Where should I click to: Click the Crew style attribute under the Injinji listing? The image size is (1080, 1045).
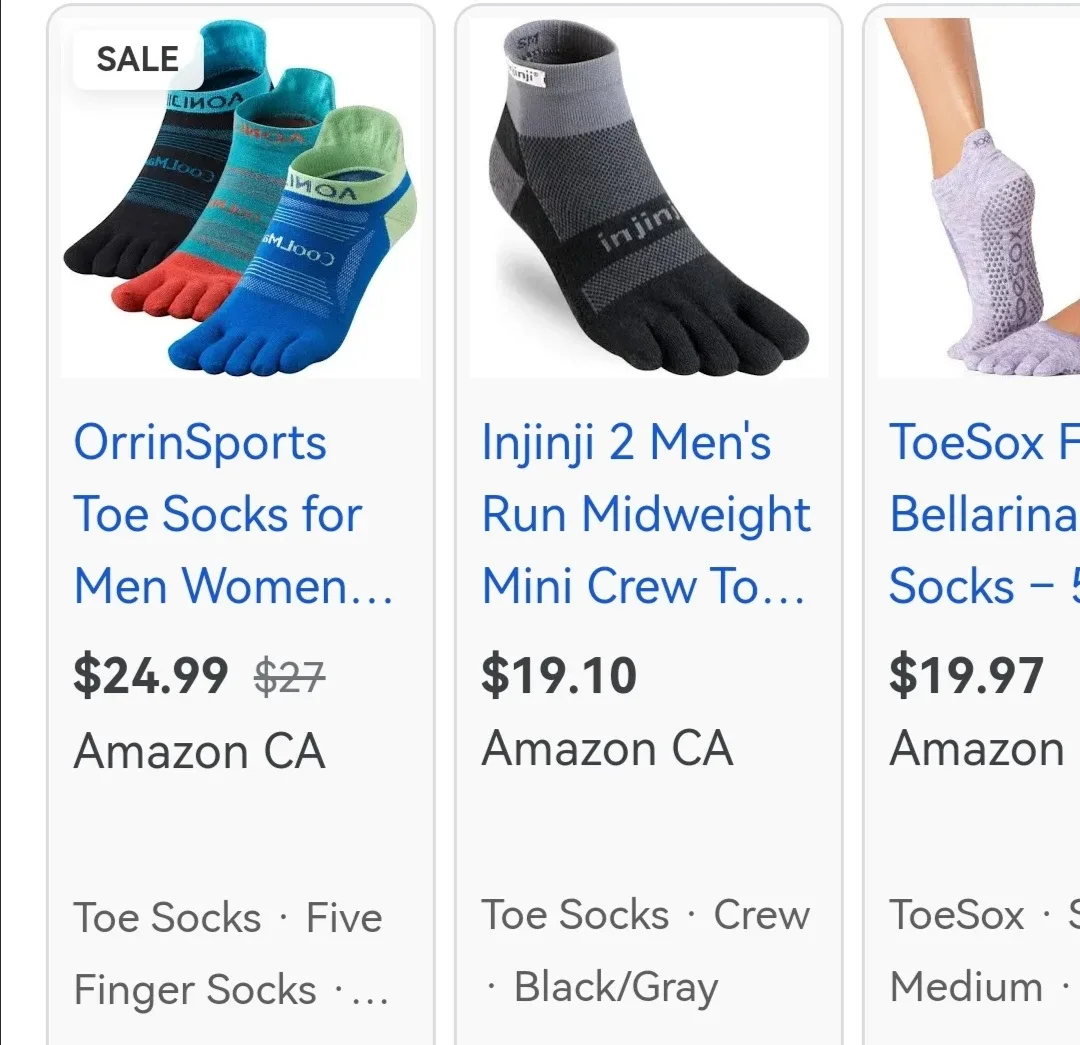[760, 914]
